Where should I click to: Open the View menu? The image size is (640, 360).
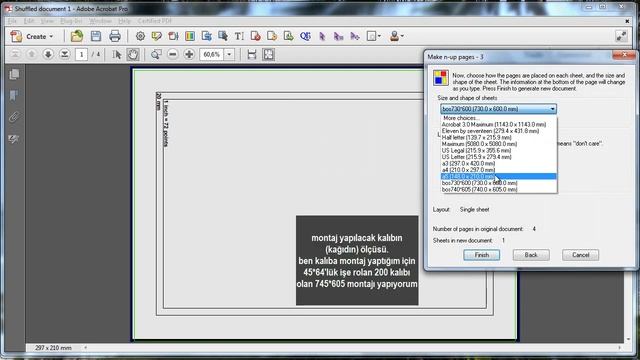tap(47, 21)
